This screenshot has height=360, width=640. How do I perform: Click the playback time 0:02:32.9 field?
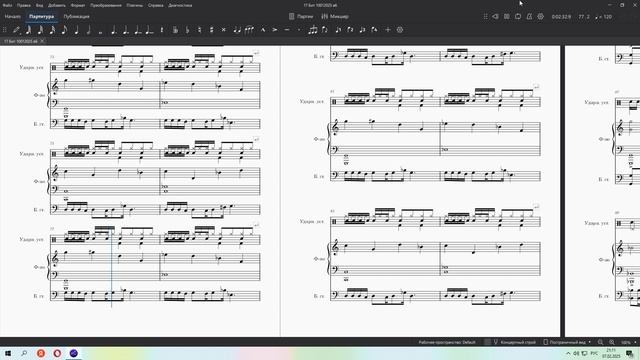pos(561,17)
